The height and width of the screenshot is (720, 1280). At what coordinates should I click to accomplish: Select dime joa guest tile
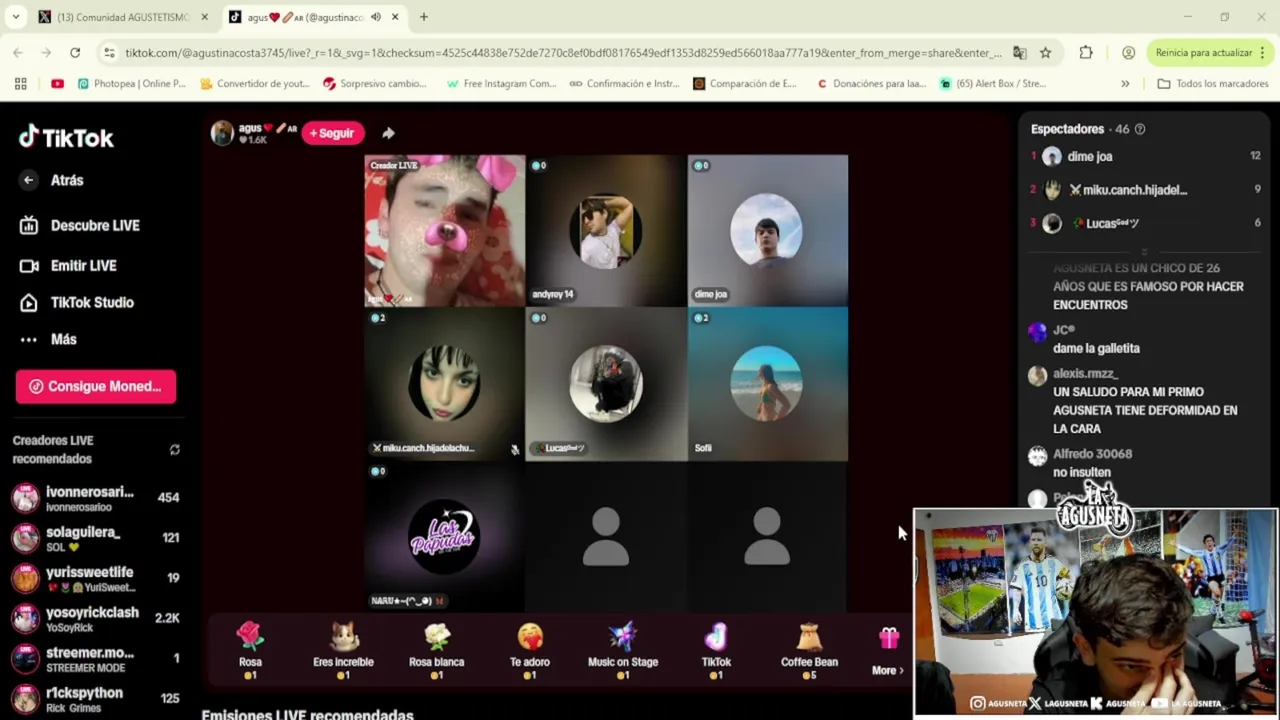coord(767,230)
